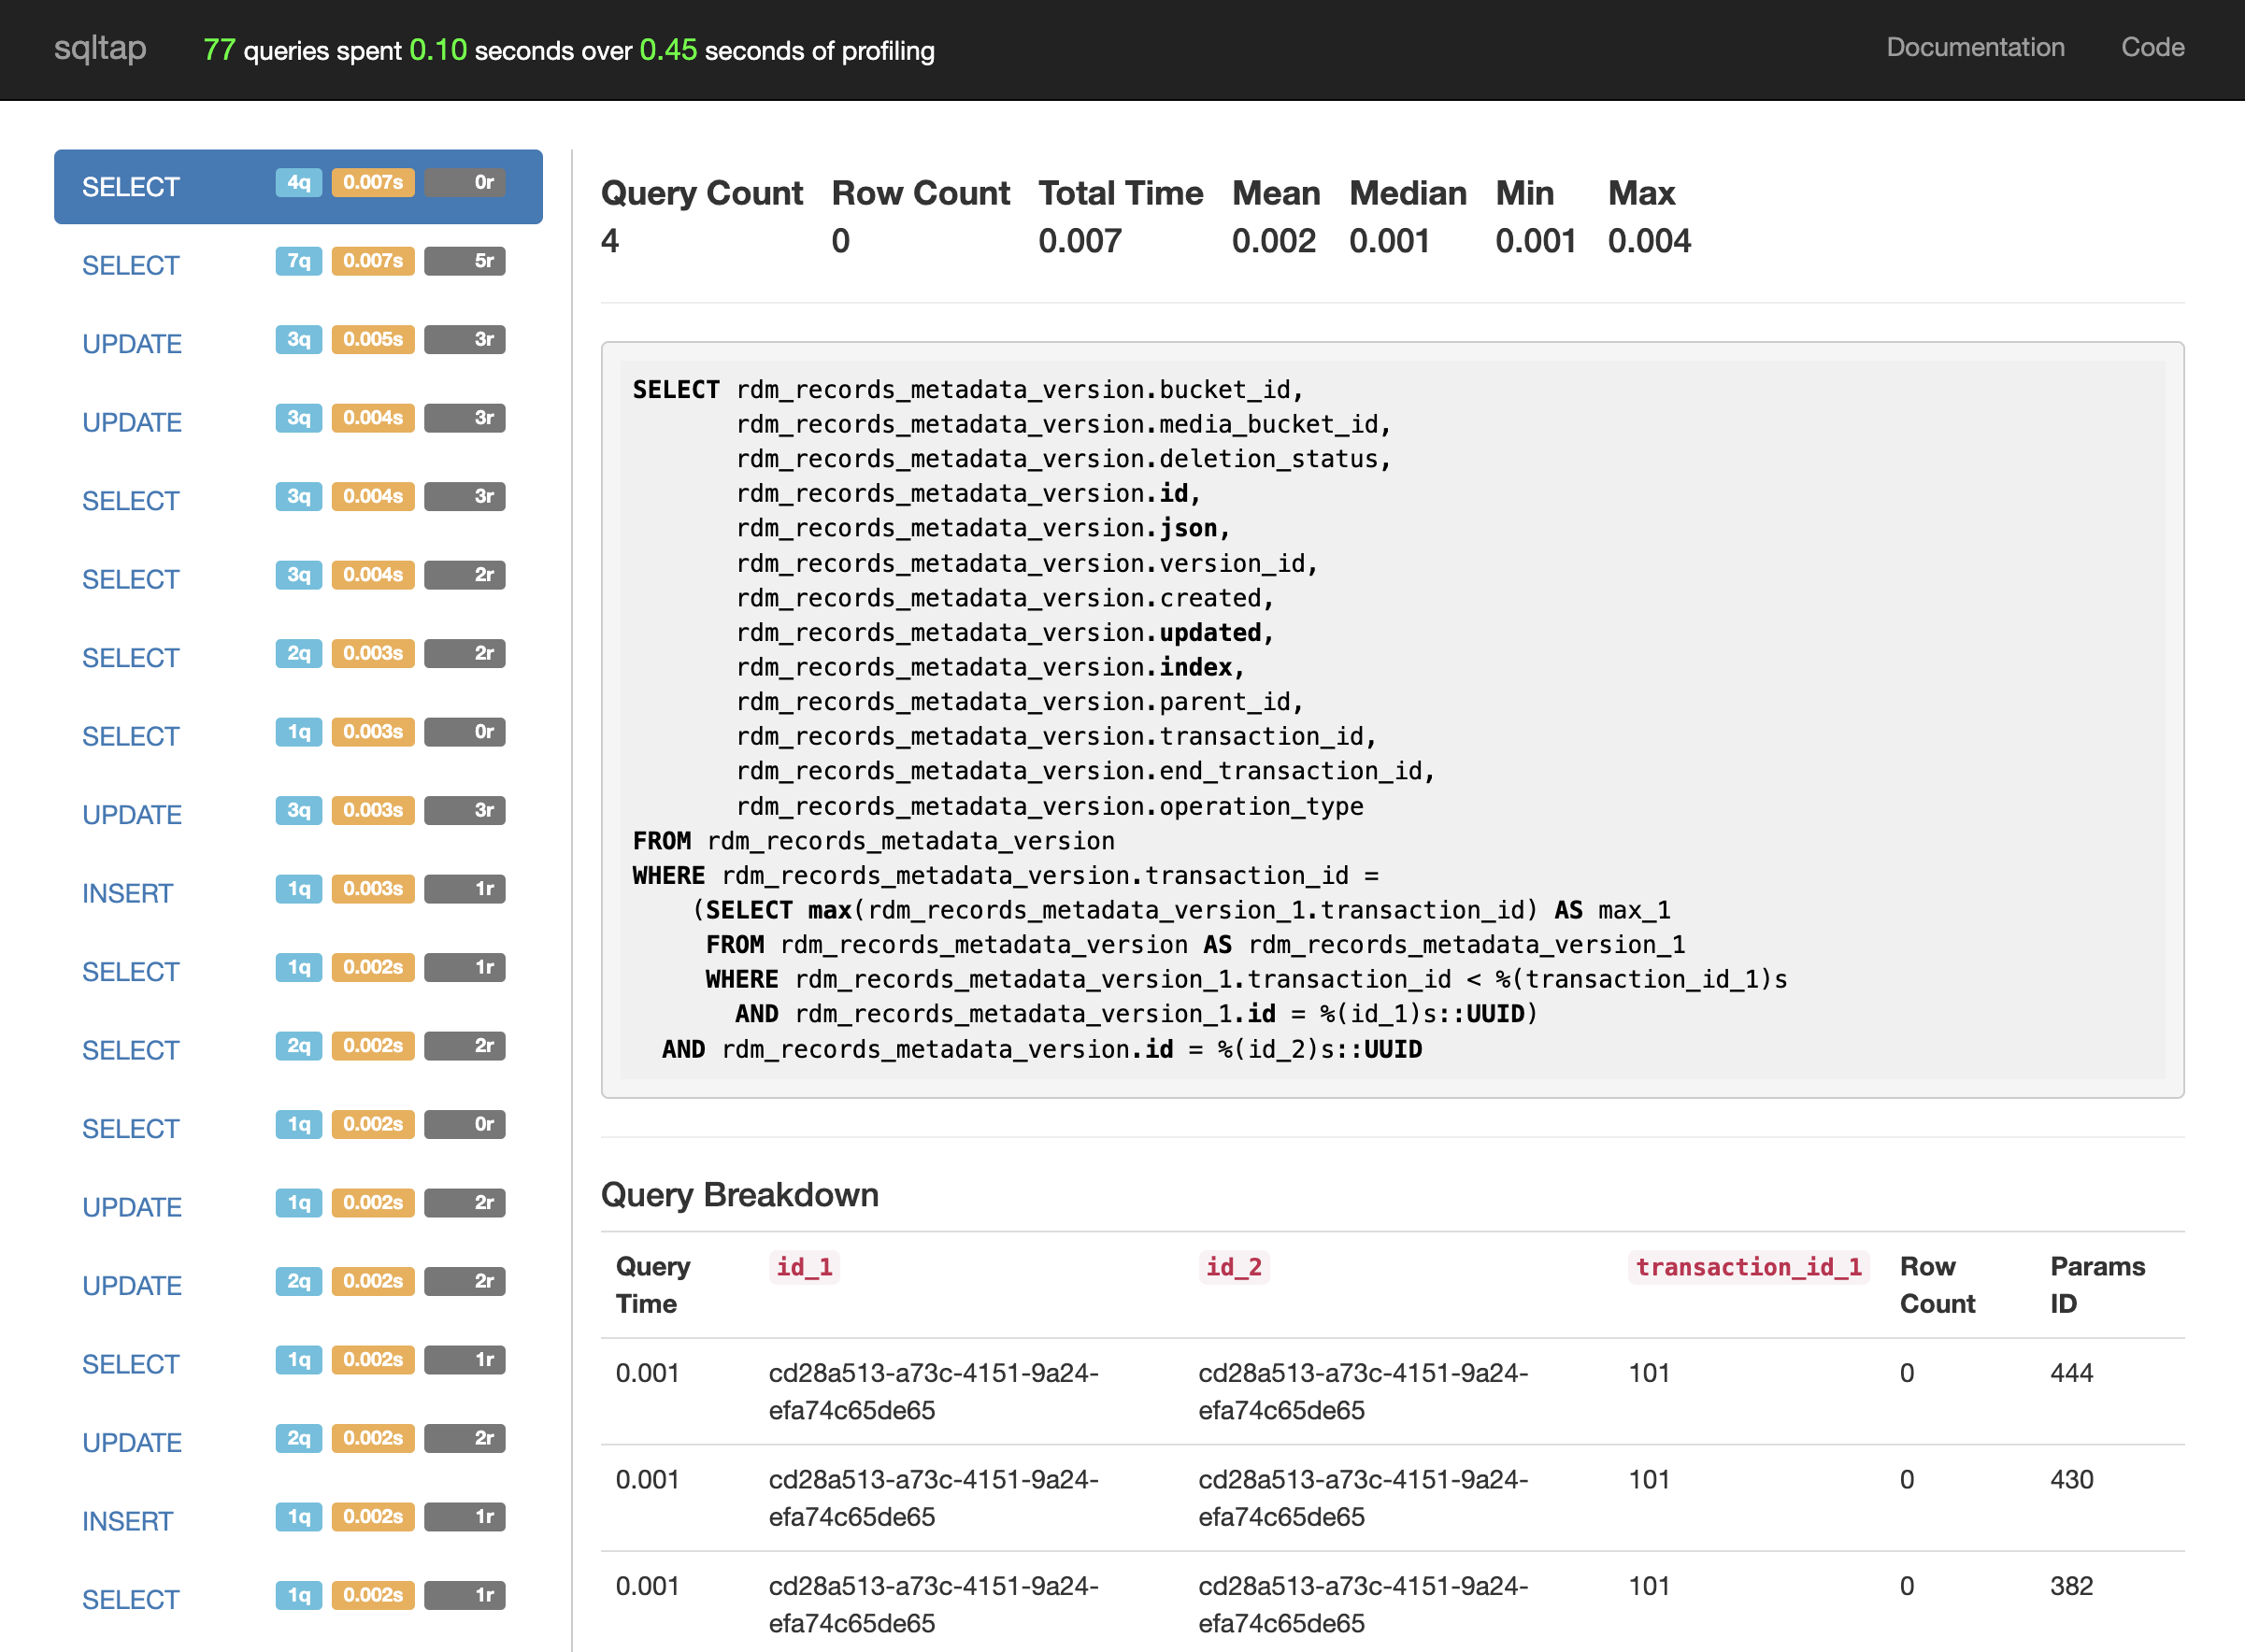Image resolution: width=2245 pixels, height=1652 pixels.
Task: Click the Mean value 0.002
Action: (x=1274, y=241)
